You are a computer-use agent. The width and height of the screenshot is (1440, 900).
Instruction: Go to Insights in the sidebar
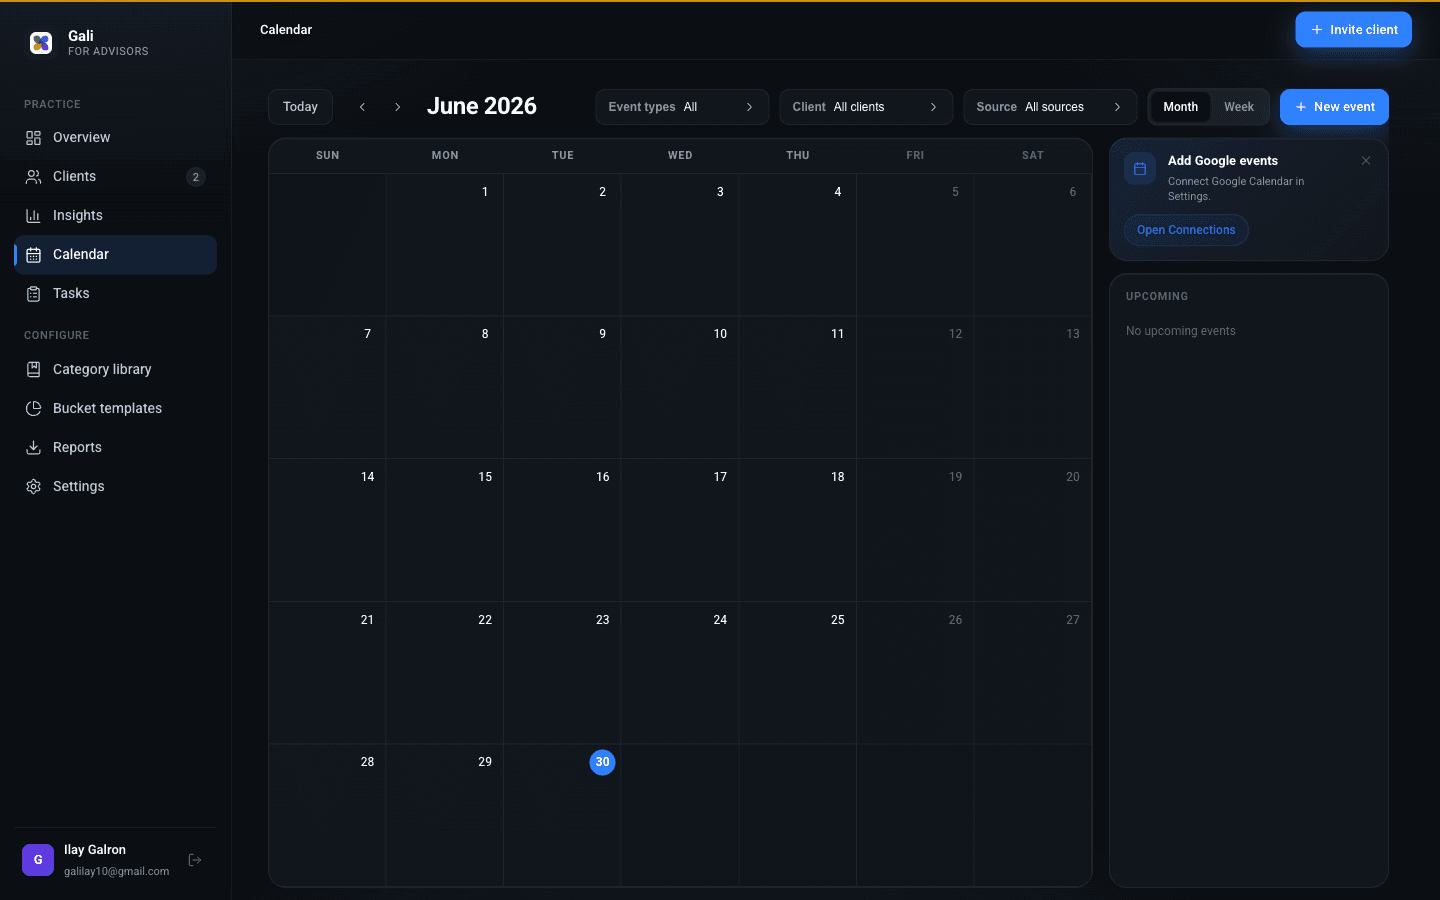pos(115,215)
